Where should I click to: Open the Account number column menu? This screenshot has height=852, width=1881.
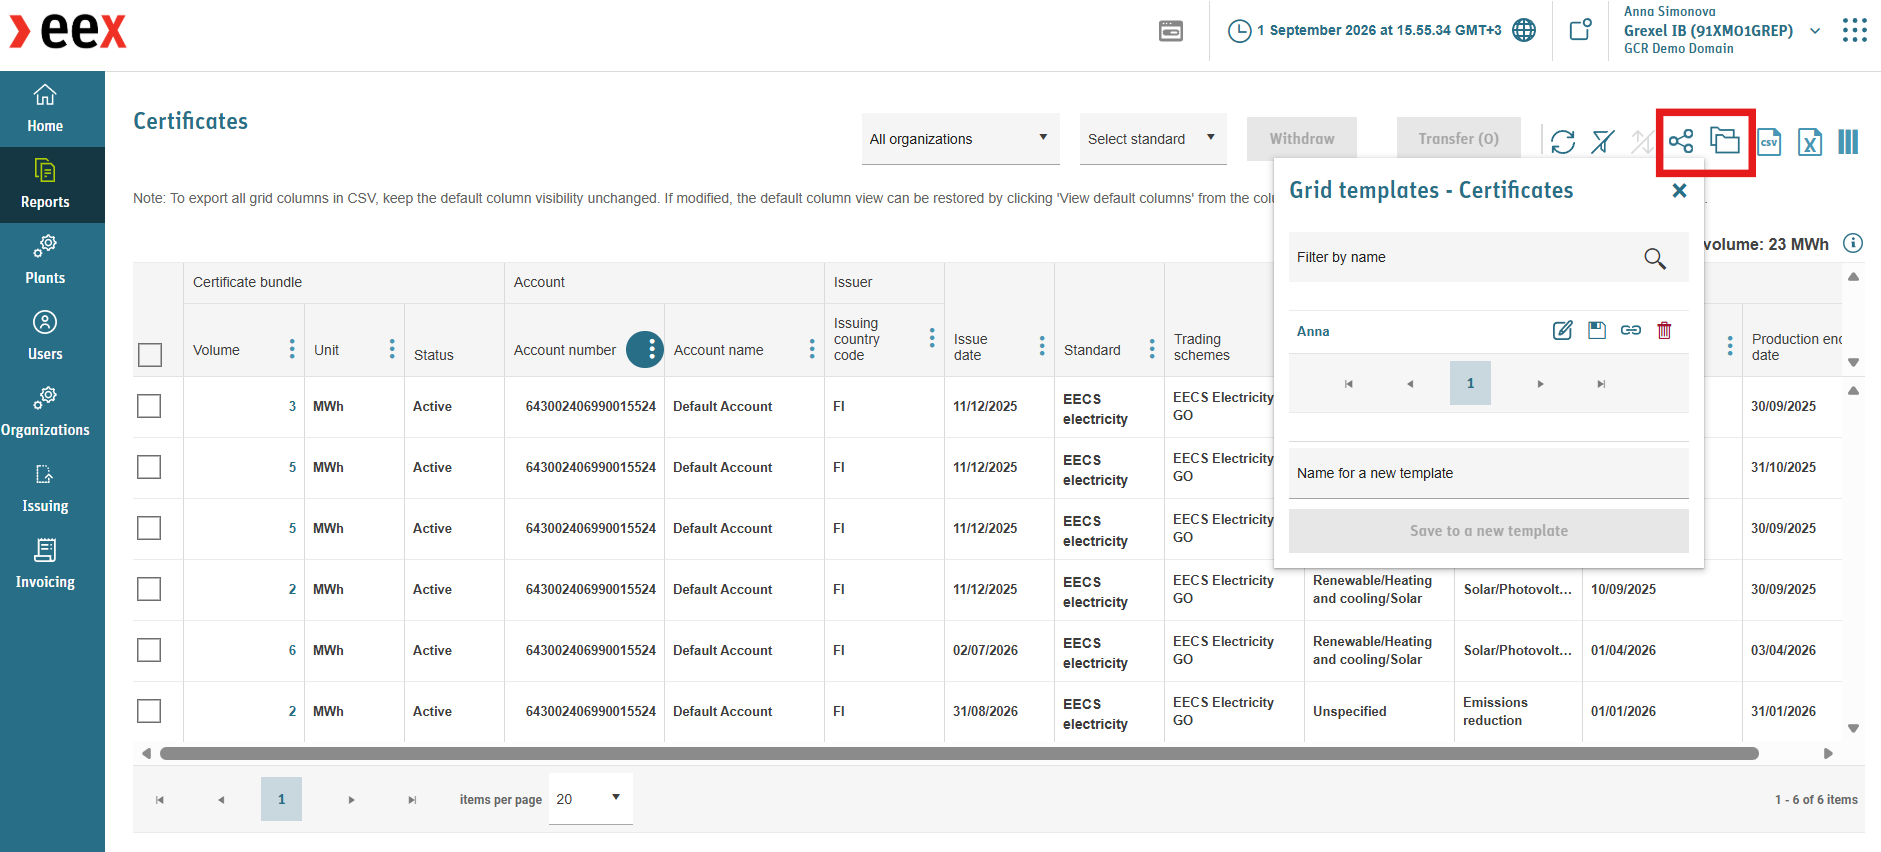tap(645, 349)
